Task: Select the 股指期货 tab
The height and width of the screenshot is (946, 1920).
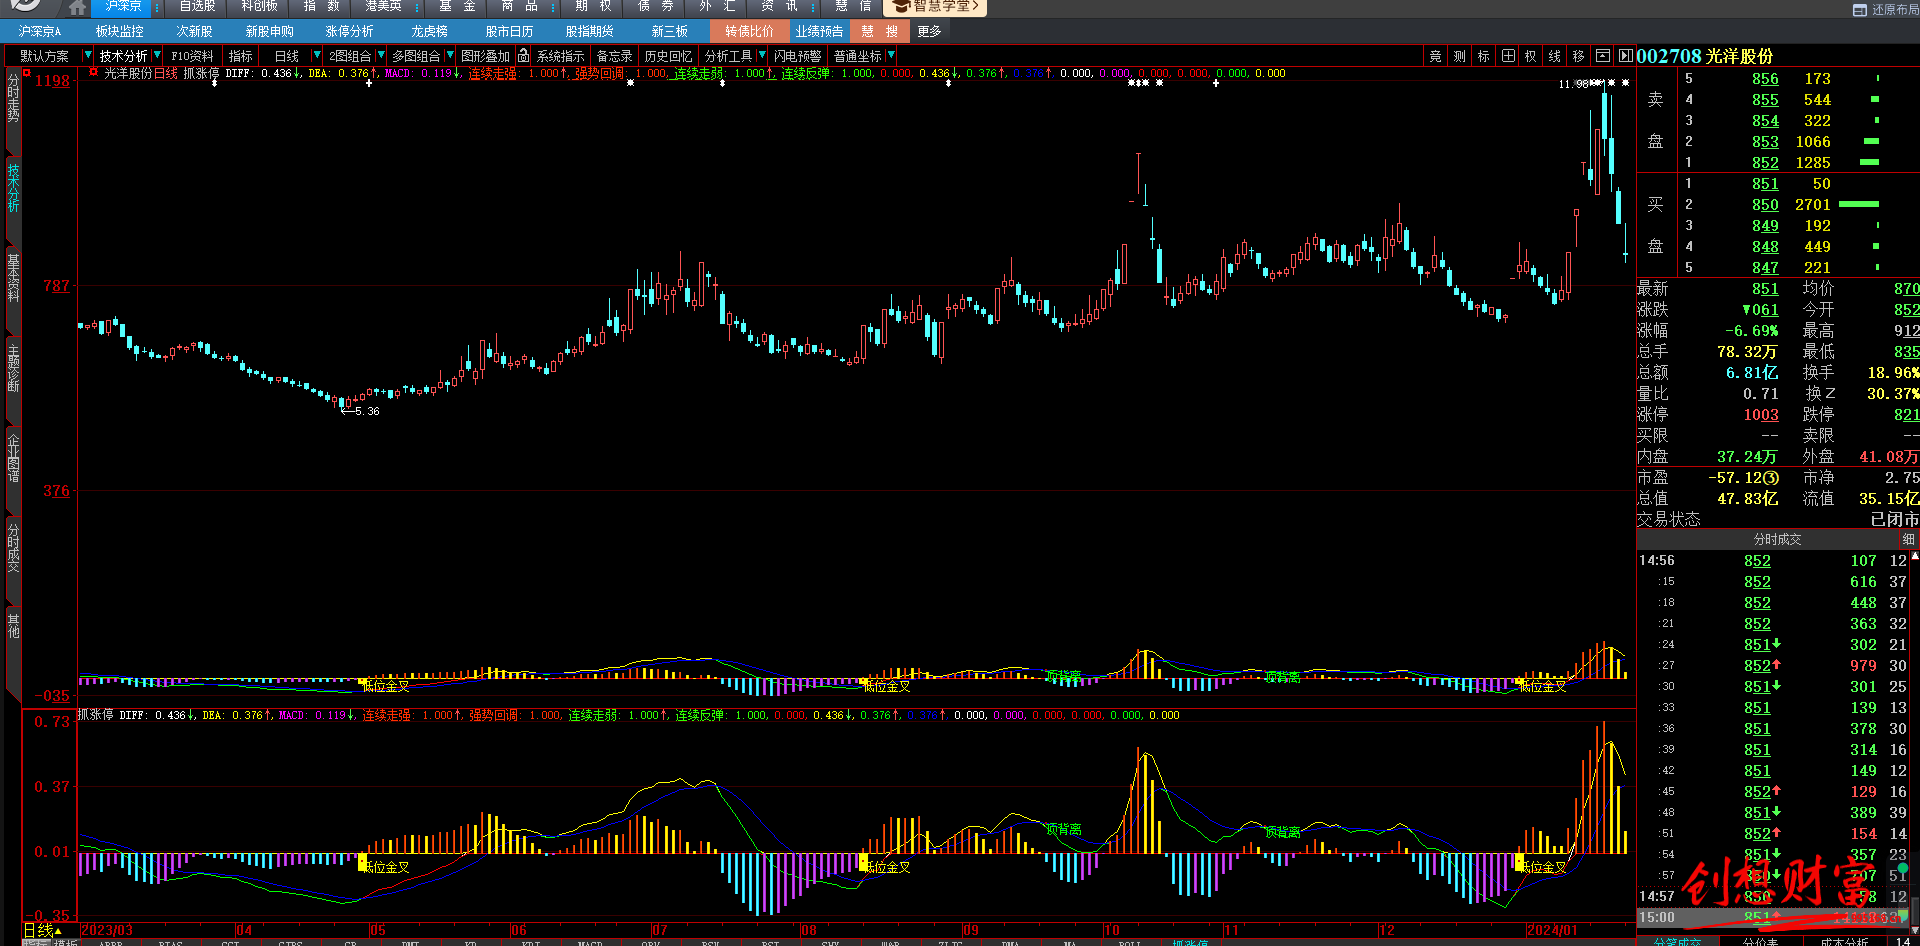Action: 589,31
